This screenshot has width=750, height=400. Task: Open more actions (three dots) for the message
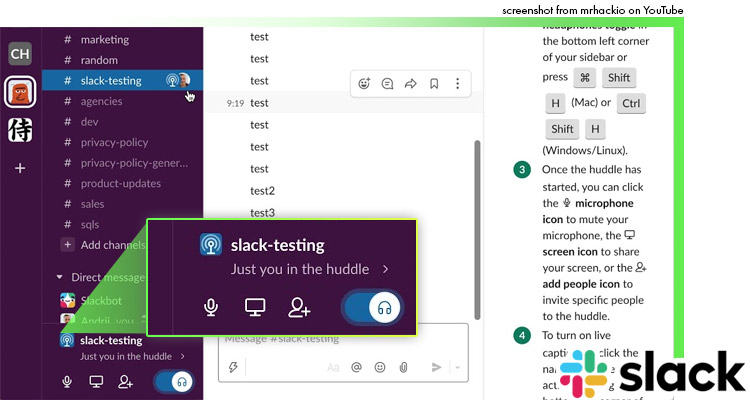pos(457,84)
